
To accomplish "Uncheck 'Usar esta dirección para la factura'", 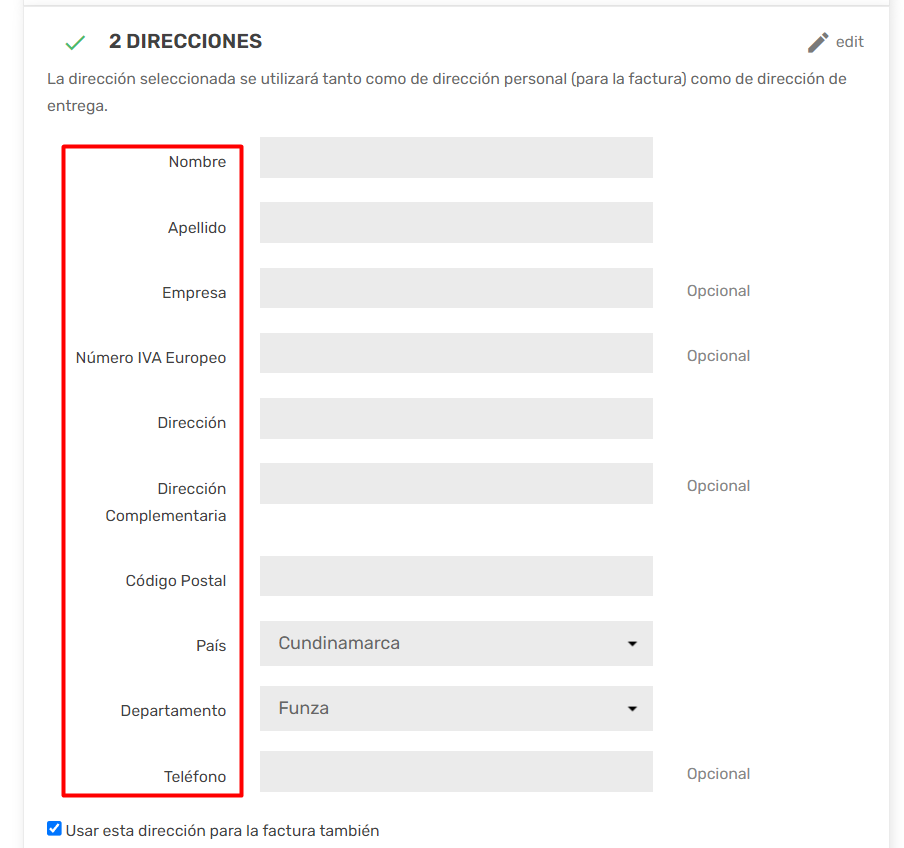I will (54, 829).
